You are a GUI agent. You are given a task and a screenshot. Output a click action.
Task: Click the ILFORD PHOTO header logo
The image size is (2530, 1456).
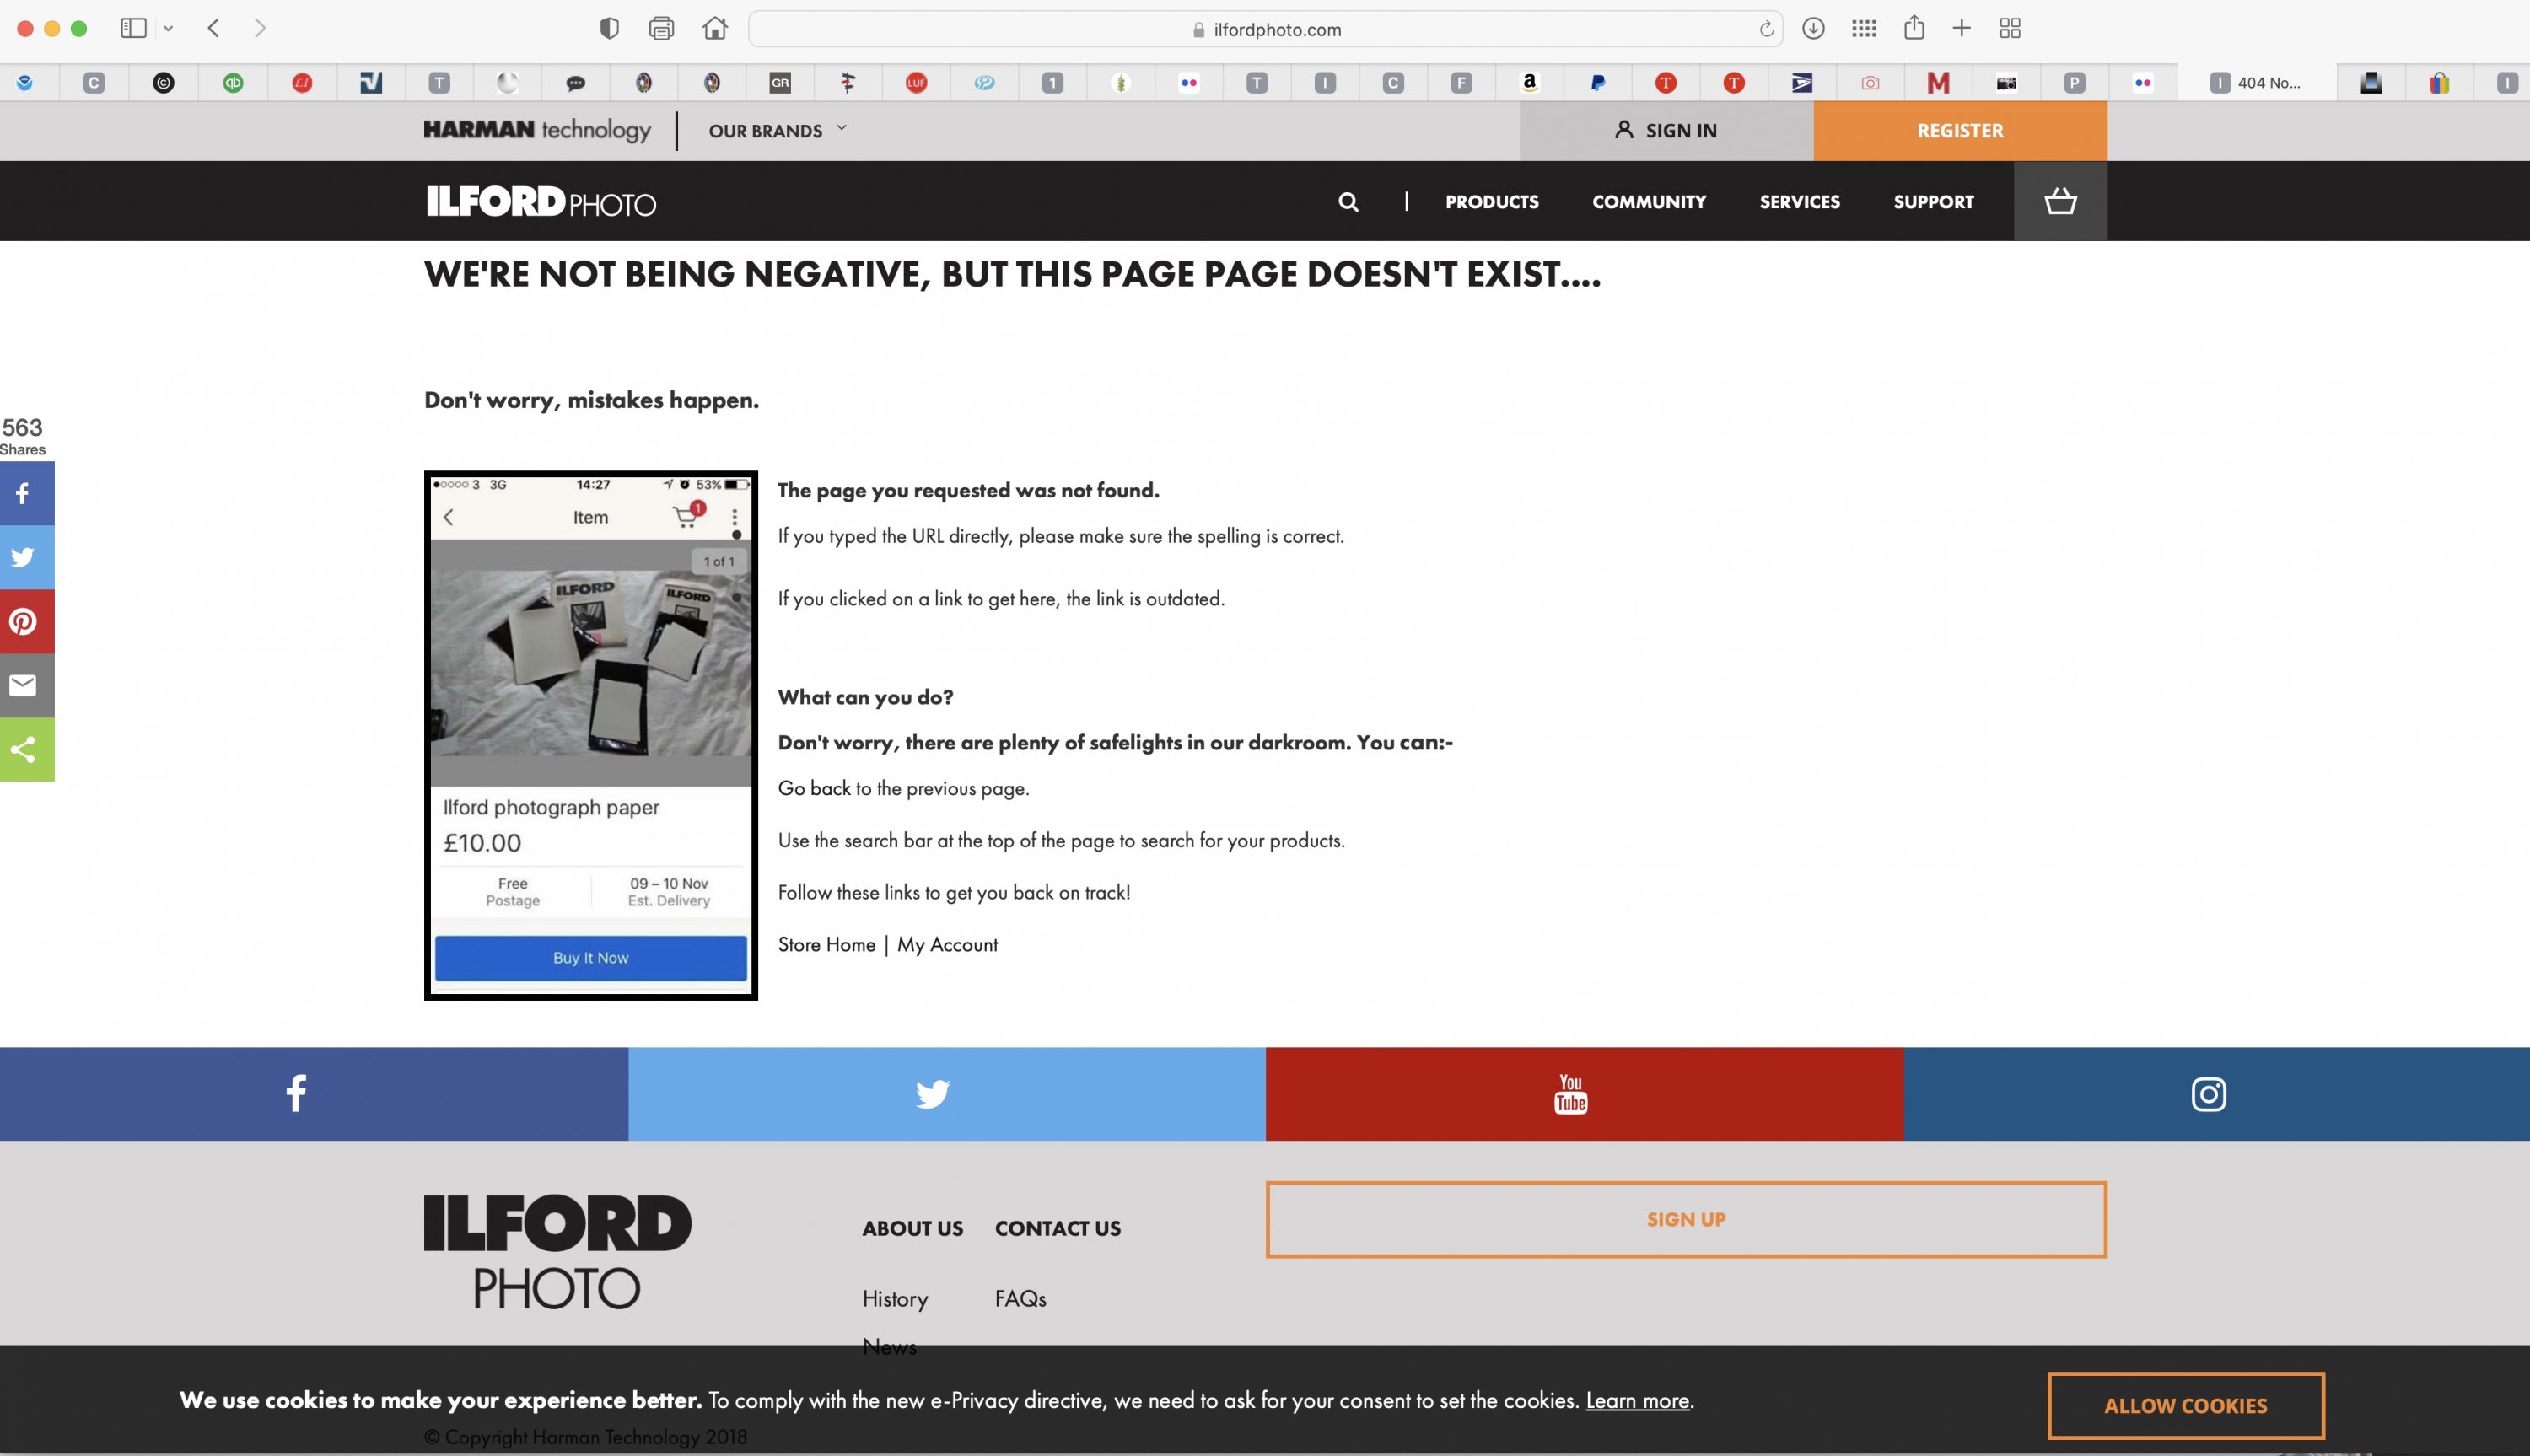[541, 202]
